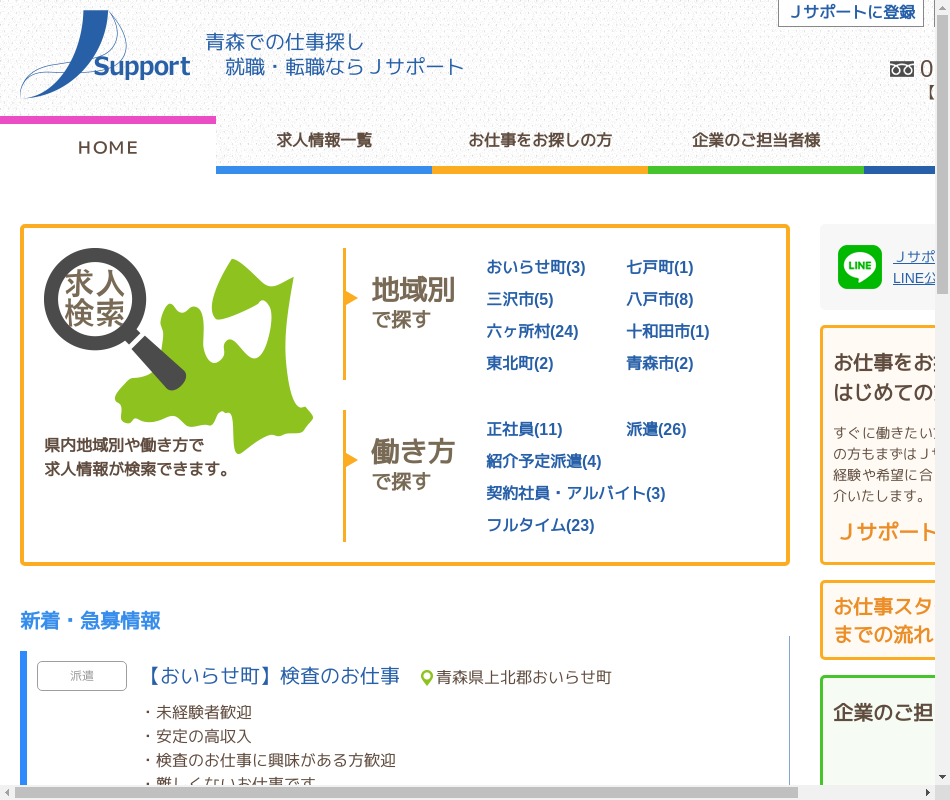
Task: Filter jobs by 七戸町(1)
Action: pos(660,267)
